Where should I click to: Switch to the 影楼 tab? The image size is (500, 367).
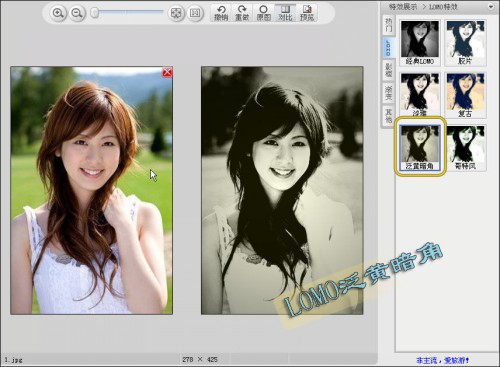389,69
